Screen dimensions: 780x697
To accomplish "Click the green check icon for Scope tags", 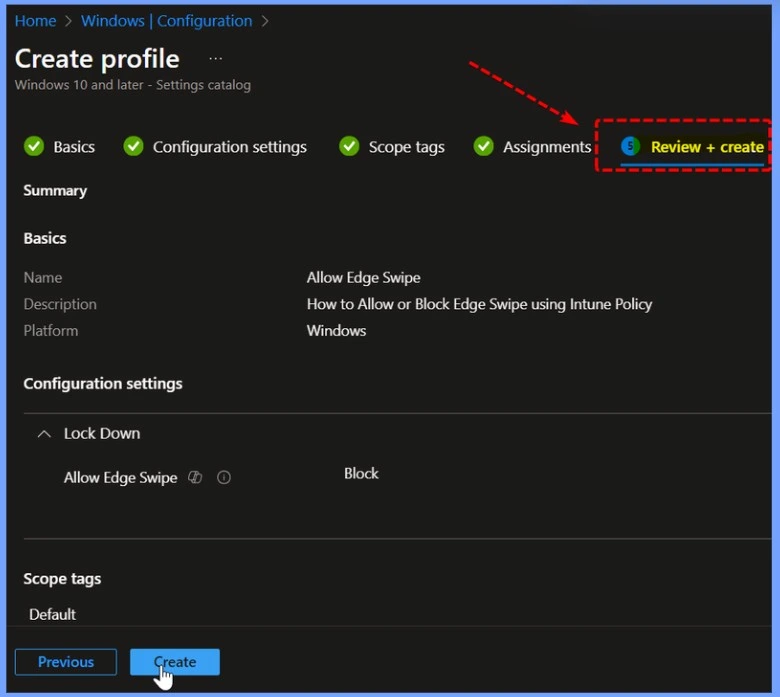I will (349, 146).
